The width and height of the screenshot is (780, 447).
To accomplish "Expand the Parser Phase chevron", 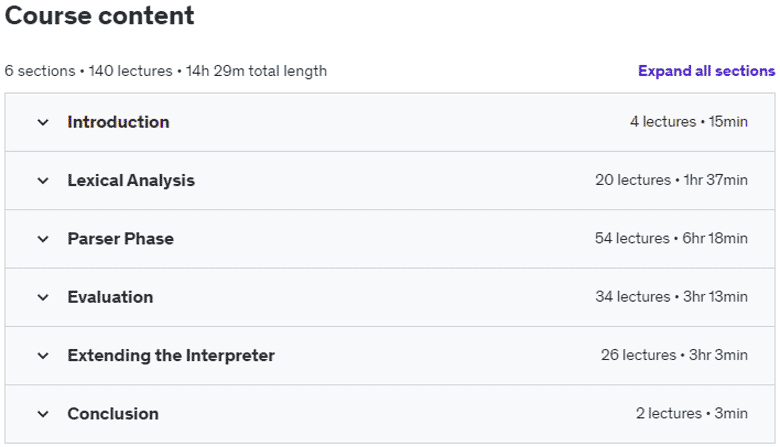I will [x=43, y=239].
